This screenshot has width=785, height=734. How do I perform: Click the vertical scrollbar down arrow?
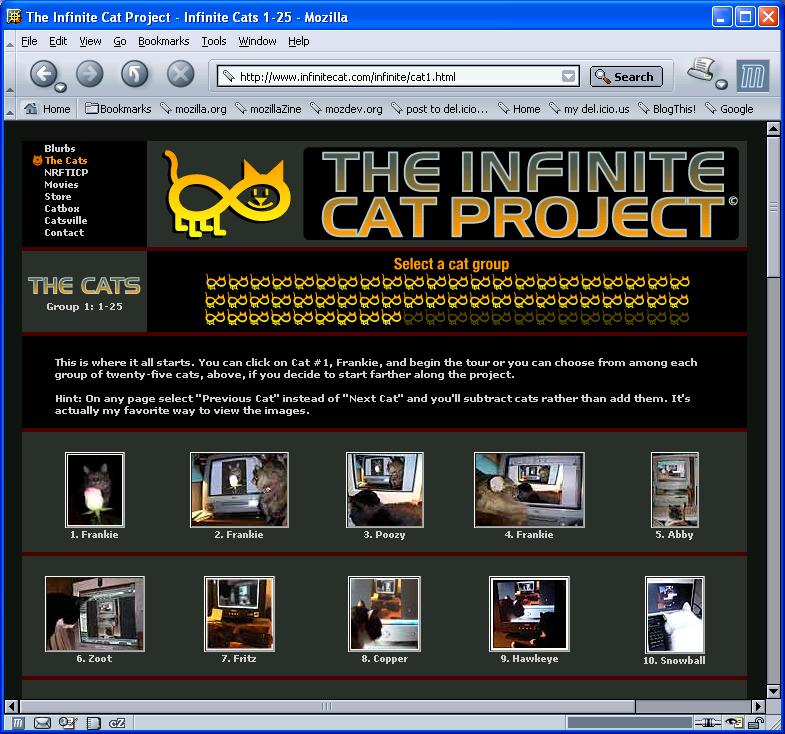pos(773,691)
